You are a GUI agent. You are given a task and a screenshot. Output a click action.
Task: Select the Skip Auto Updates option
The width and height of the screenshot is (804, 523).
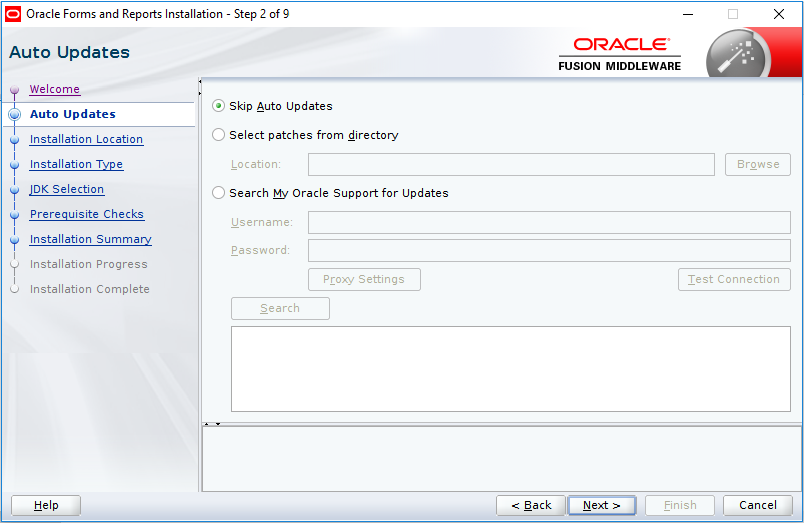tap(219, 106)
